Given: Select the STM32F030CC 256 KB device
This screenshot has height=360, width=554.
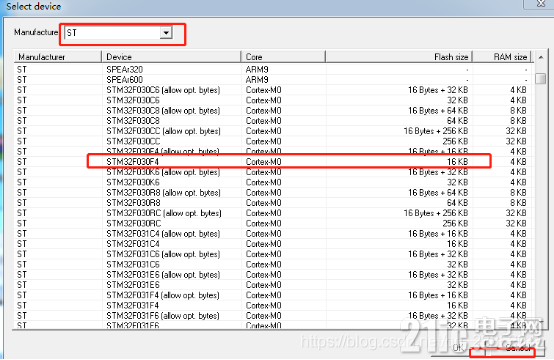Looking at the screenshot, I should pyautogui.click(x=272, y=141).
